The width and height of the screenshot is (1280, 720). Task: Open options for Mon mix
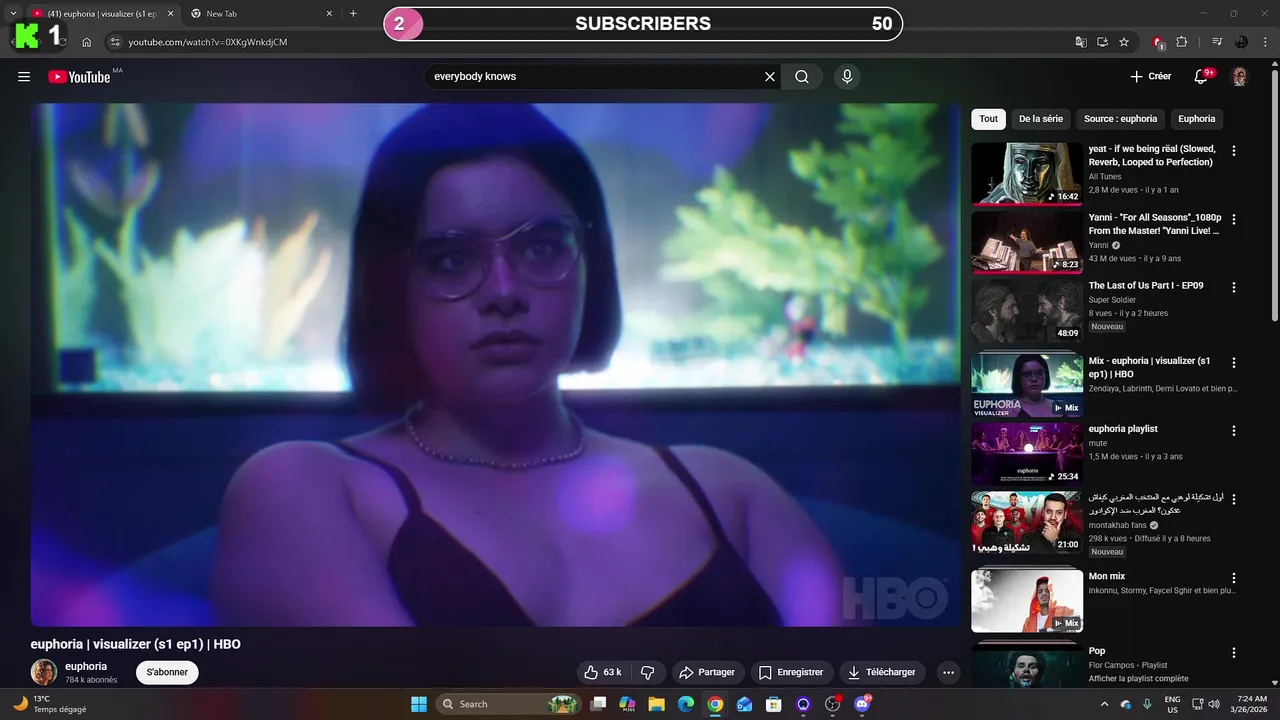click(x=1234, y=578)
